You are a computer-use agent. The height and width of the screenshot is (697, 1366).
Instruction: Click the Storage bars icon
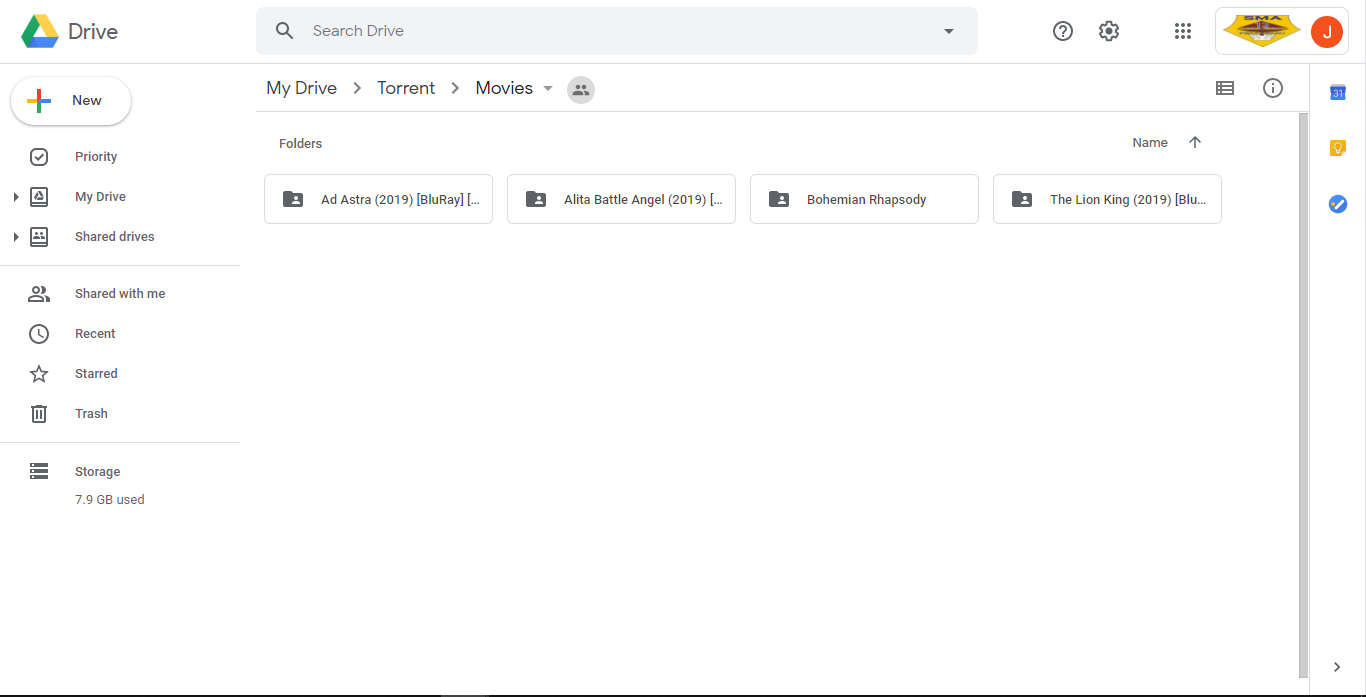pos(39,471)
